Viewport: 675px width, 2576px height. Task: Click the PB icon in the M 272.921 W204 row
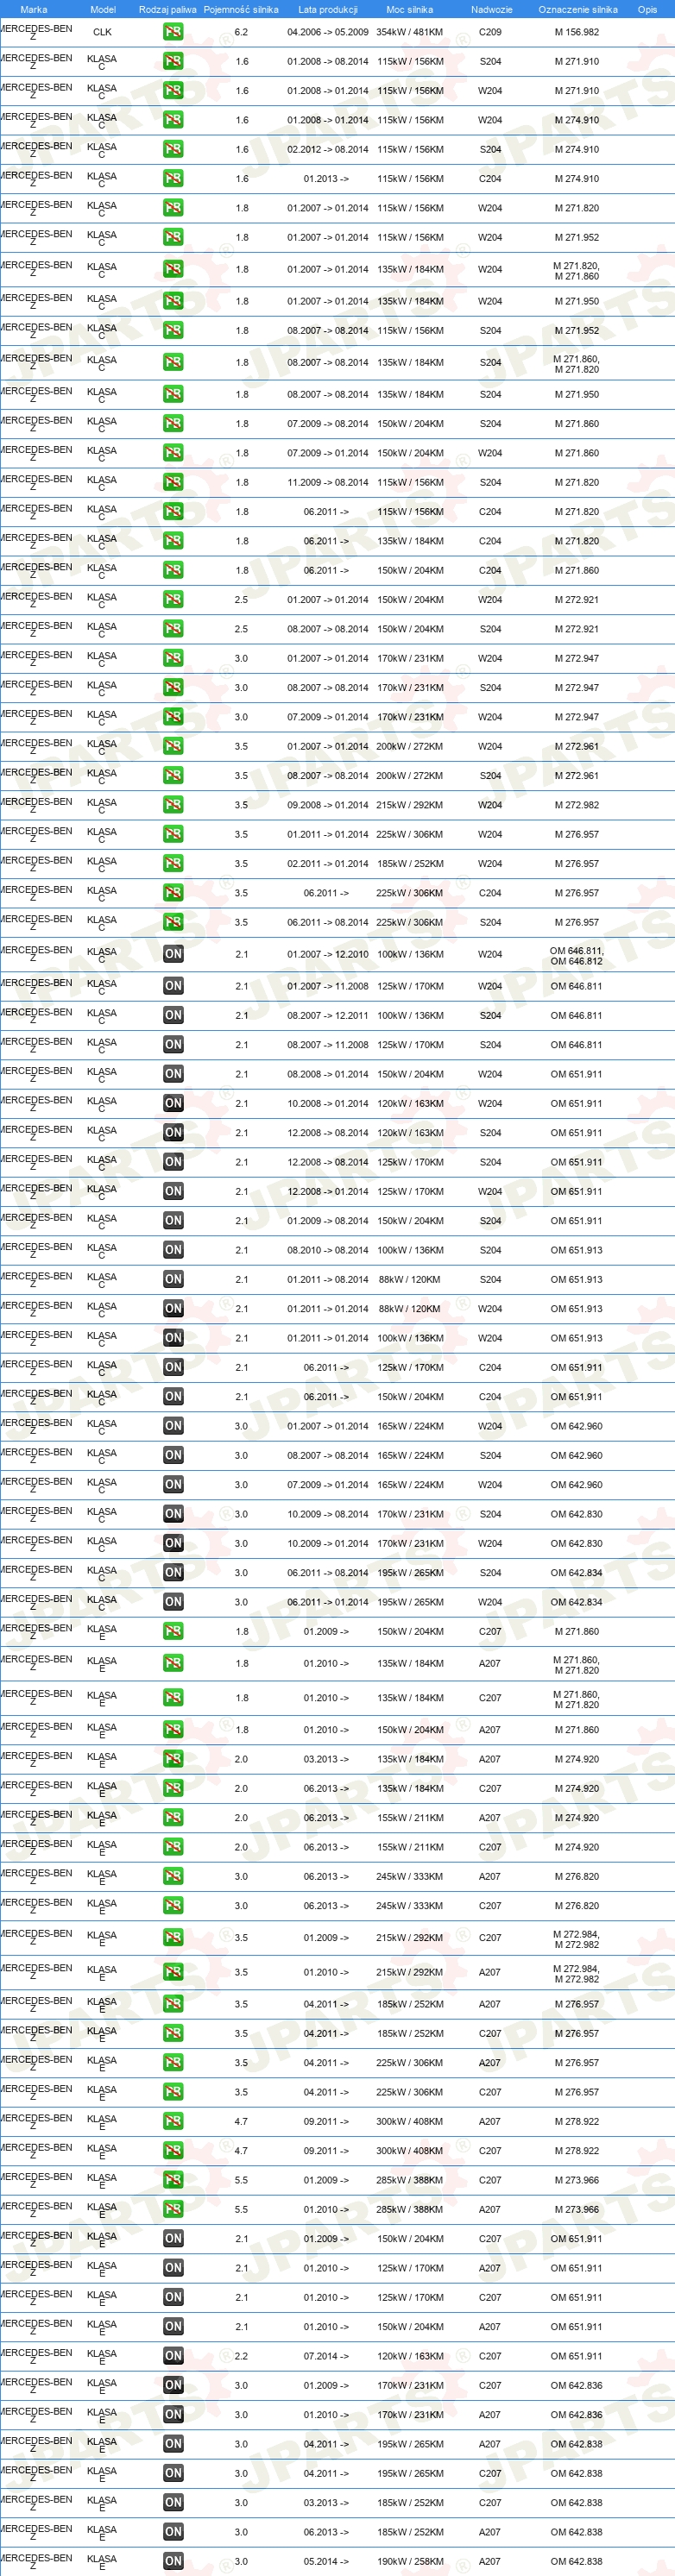tap(173, 599)
